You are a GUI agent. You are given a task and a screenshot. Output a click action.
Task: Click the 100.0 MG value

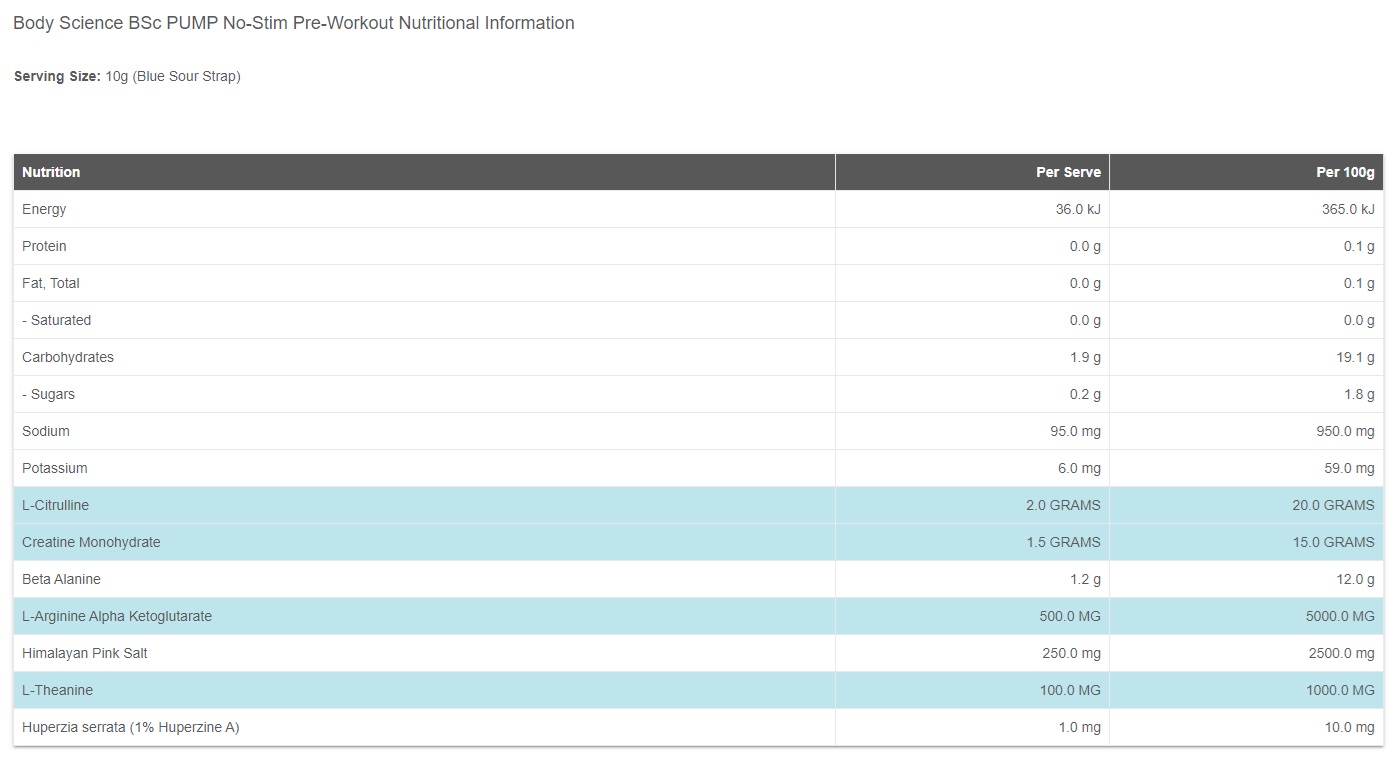point(1070,690)
